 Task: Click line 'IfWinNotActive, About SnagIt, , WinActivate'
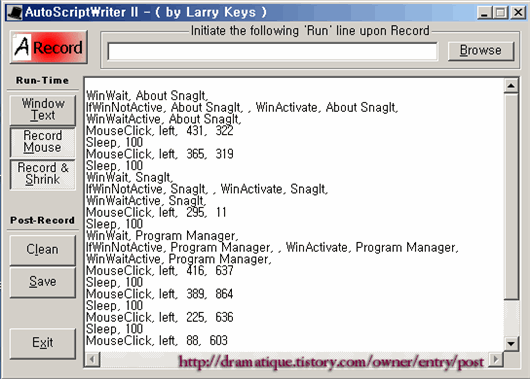pos(242,108)
